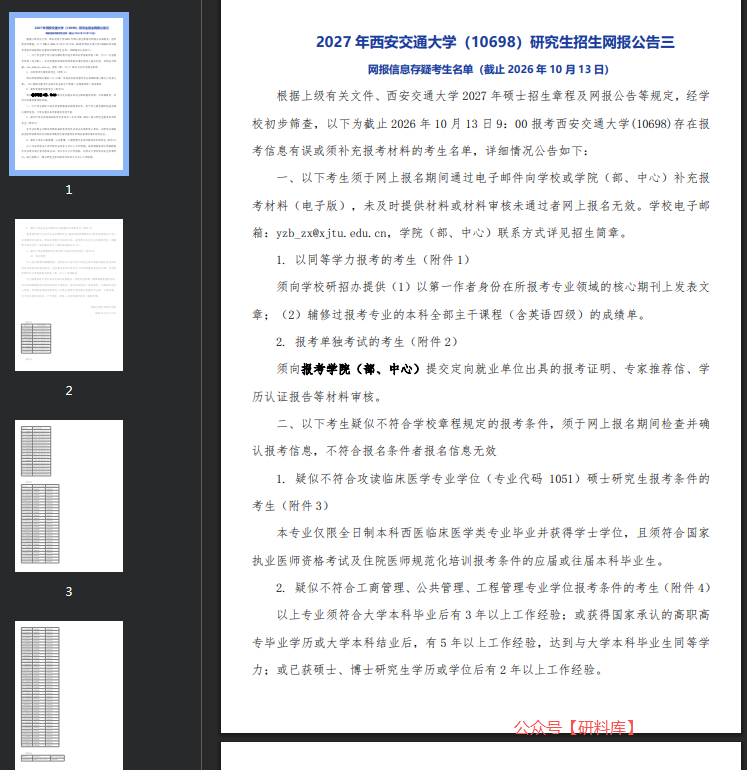This screenshot has height=770, width=747.
Task: Click line starting '二、以下考生疑似不符合学校章程'
Action: [493, 424]
